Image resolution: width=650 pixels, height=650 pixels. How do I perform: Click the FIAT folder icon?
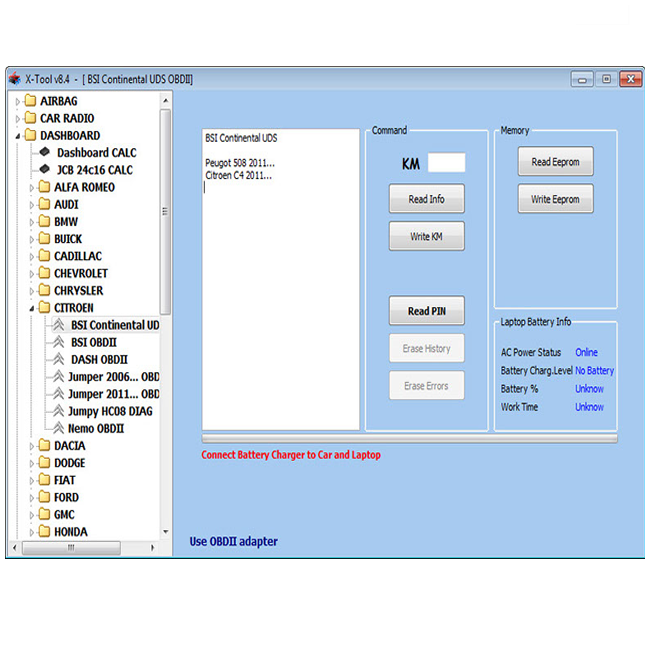(44, 480)
